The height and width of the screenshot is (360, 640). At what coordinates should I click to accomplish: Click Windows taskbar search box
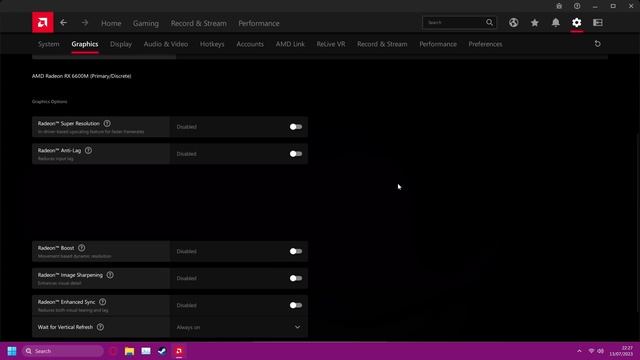pyautogui.click(x=62, y=351)
